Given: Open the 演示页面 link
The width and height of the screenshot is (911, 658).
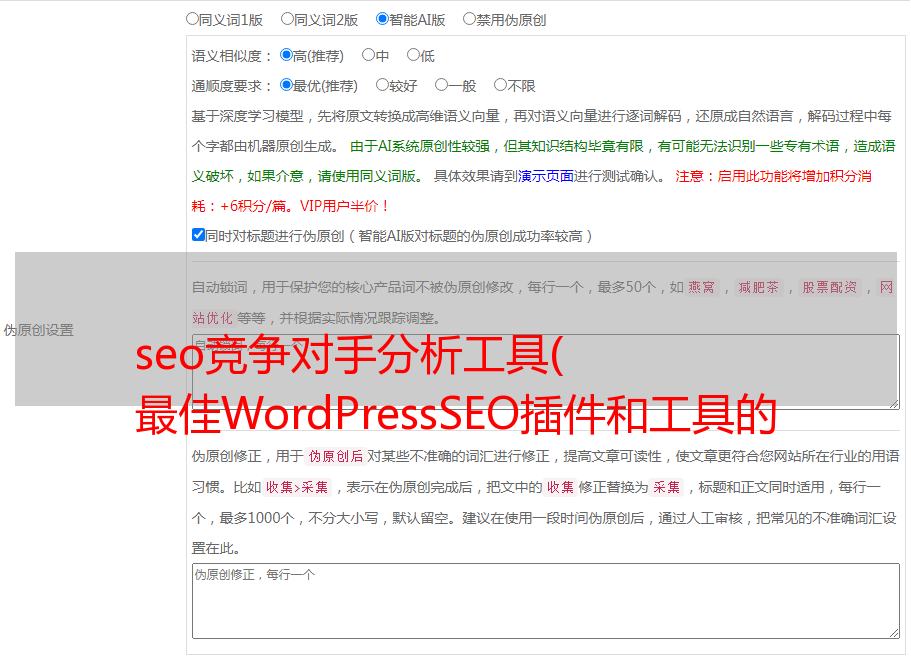Looking at the screenshot, I should [x=545, y=176].
